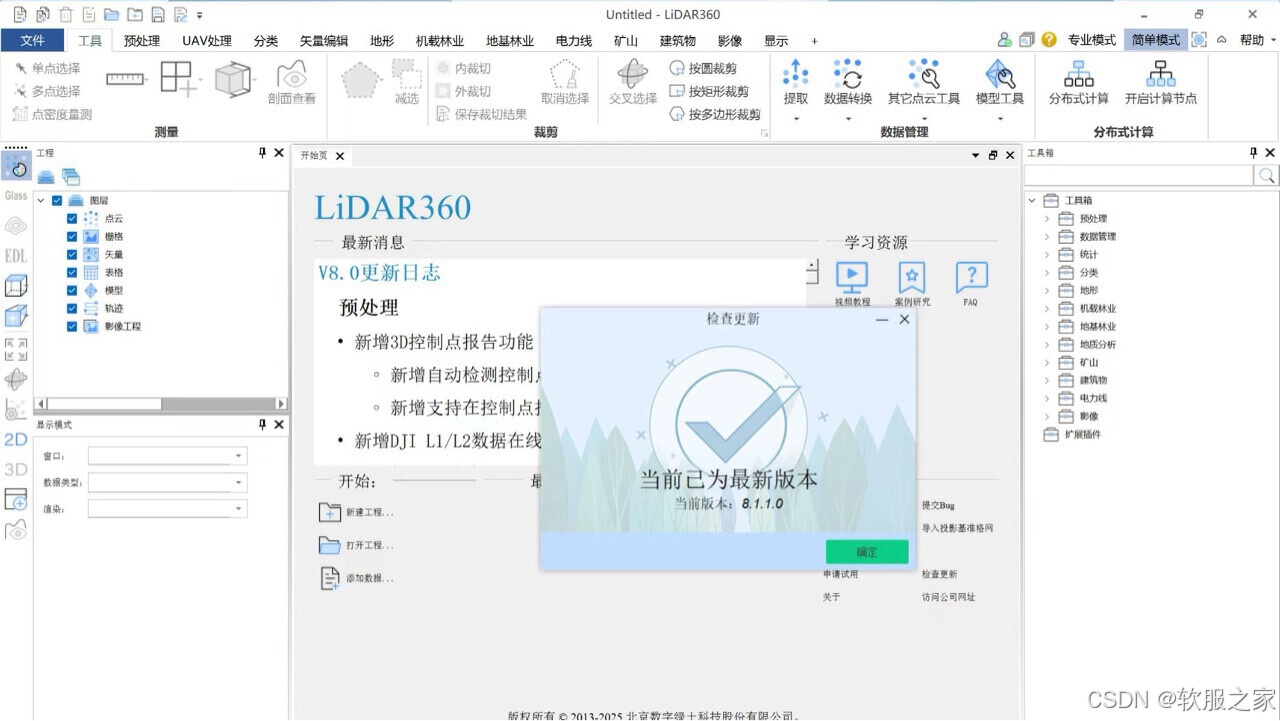Switch to 建筑物 ribbon tab

[x=678, y=41]
